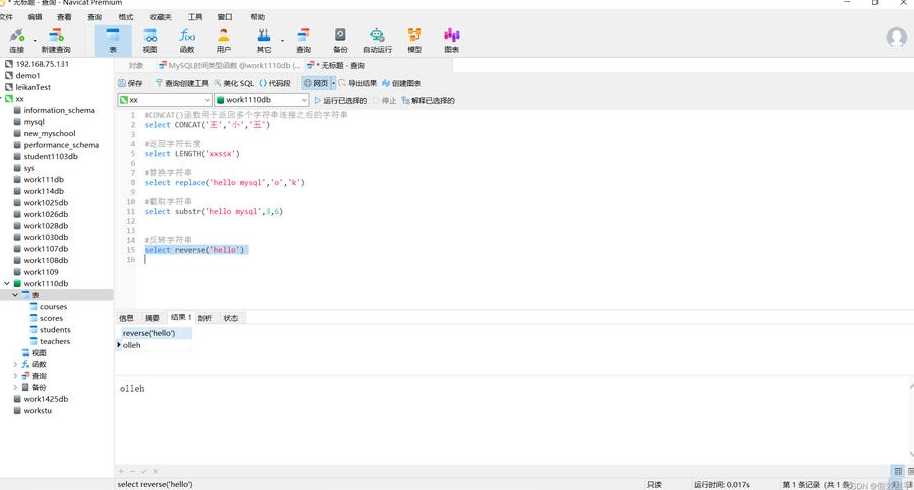The width and height of the screenshot is (914, 490).
Task: Click the 导出结果 export result button
Action: coord(358,83)
